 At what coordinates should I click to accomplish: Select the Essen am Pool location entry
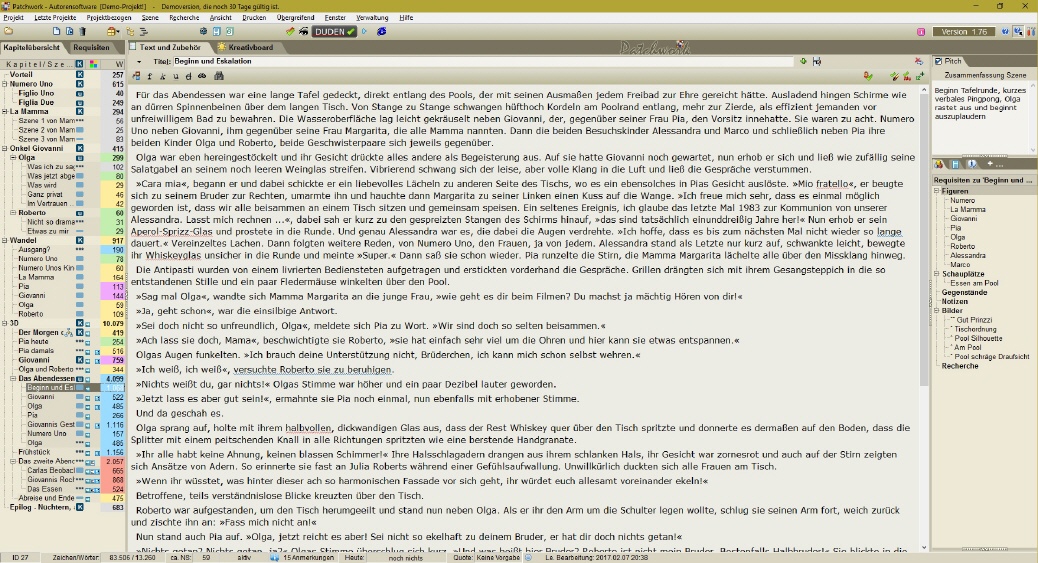point(974,283)
